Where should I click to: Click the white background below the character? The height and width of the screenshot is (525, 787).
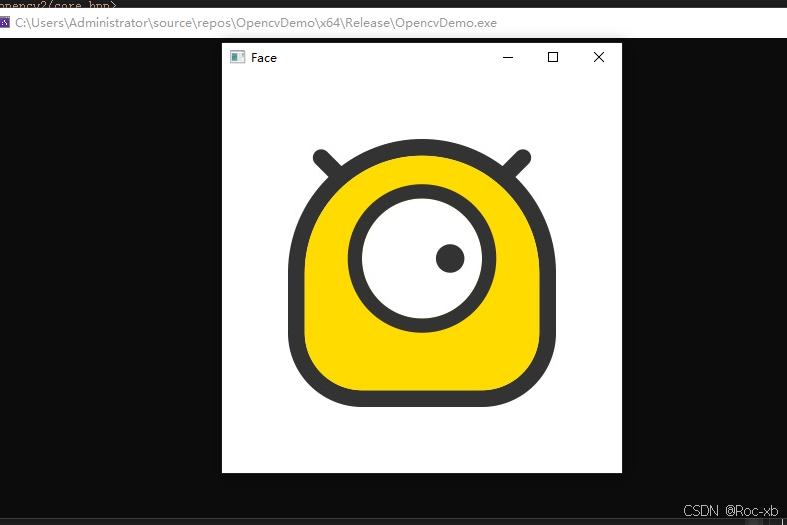(422, 440)
